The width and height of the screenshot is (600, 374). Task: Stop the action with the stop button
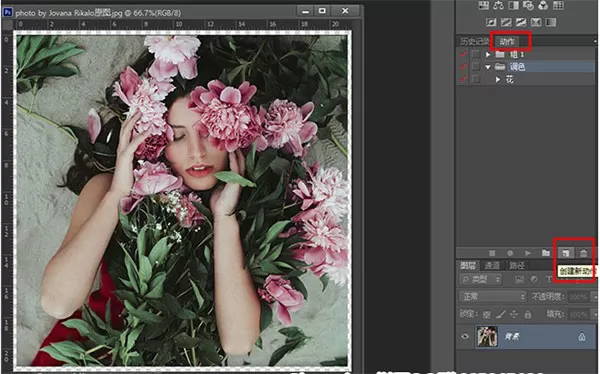(492, 253)
